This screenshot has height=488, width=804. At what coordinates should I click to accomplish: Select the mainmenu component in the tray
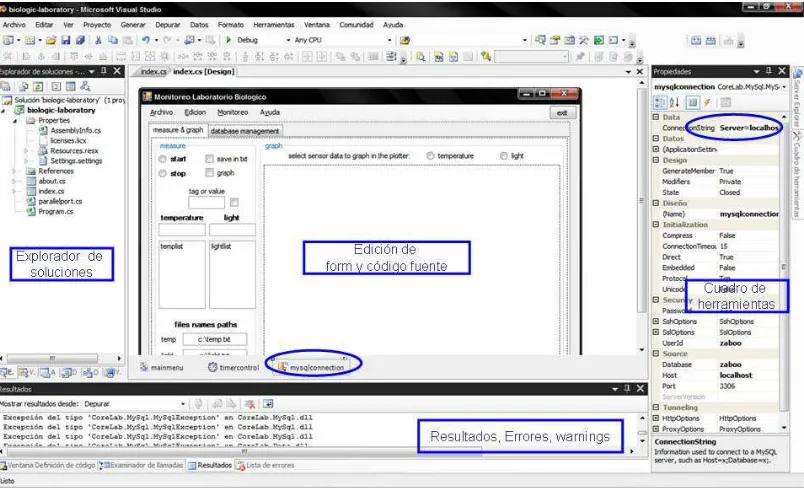click(x=161, y=368)
